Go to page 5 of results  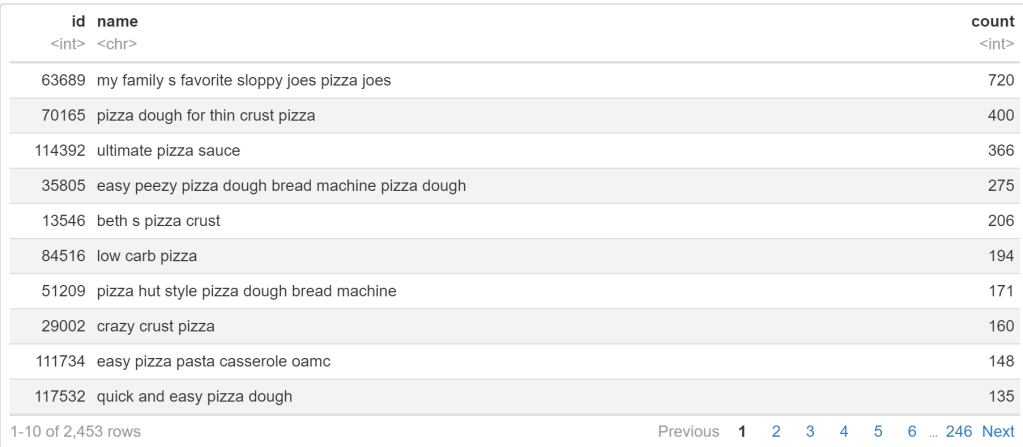coord(878,431)
